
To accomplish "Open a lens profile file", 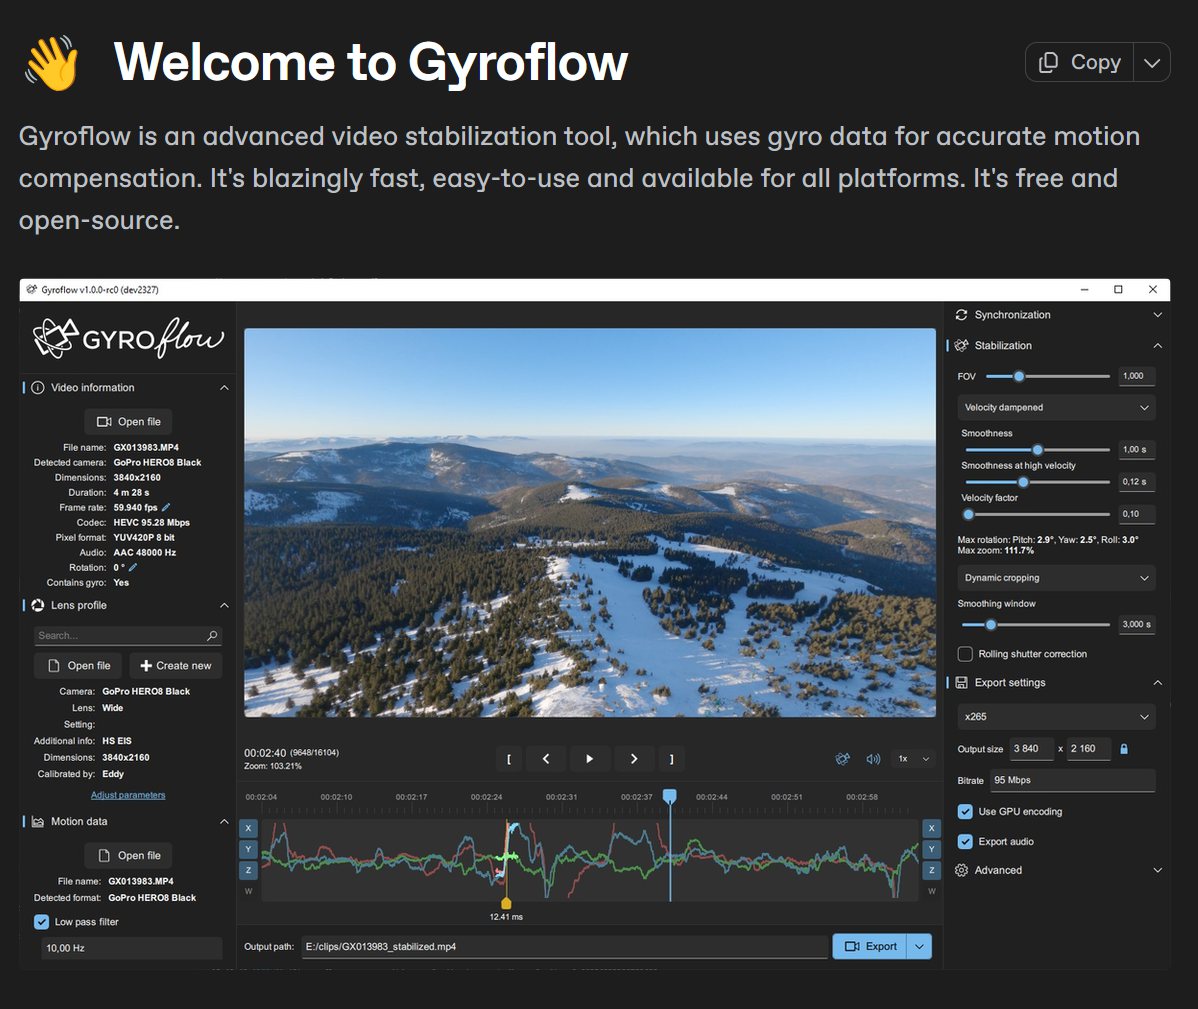I will pyautogui.click(x=79, y=665).
